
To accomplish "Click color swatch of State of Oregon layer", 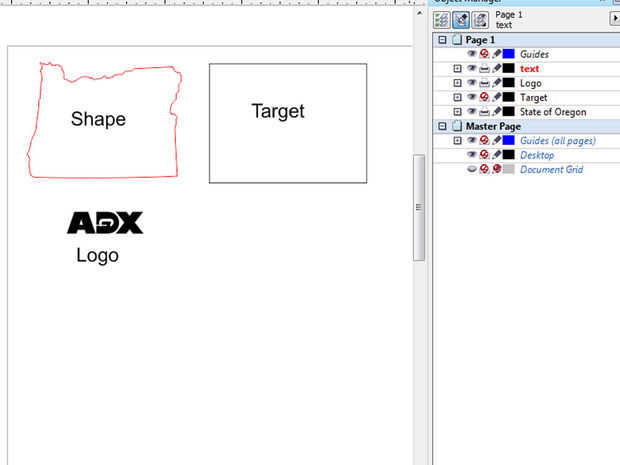I will pyautogui.click(x=508, y=112).
